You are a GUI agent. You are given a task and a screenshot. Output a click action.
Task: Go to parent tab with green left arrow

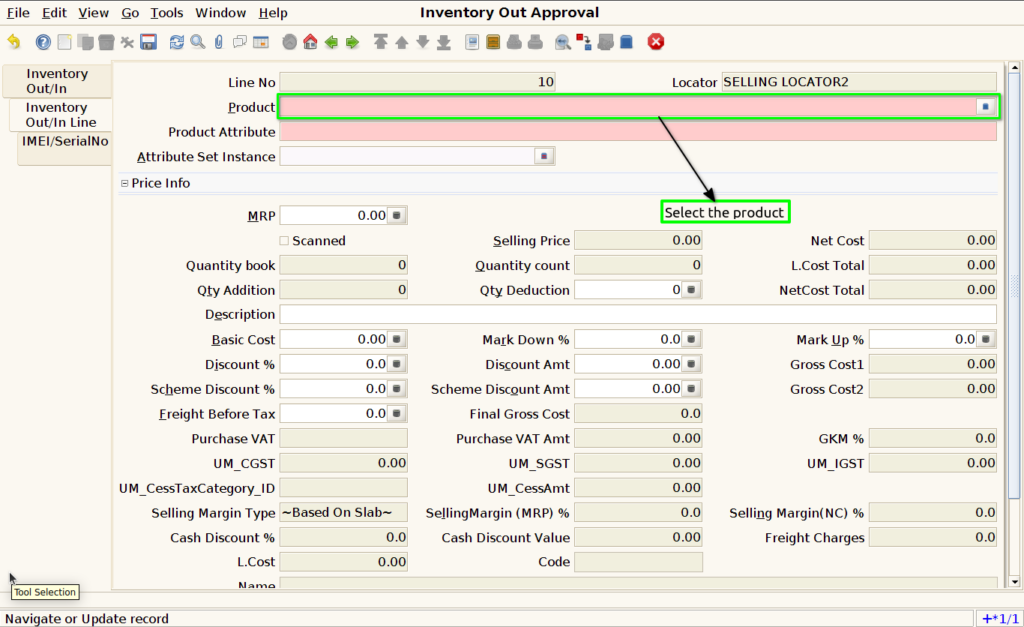pos(331,42)
